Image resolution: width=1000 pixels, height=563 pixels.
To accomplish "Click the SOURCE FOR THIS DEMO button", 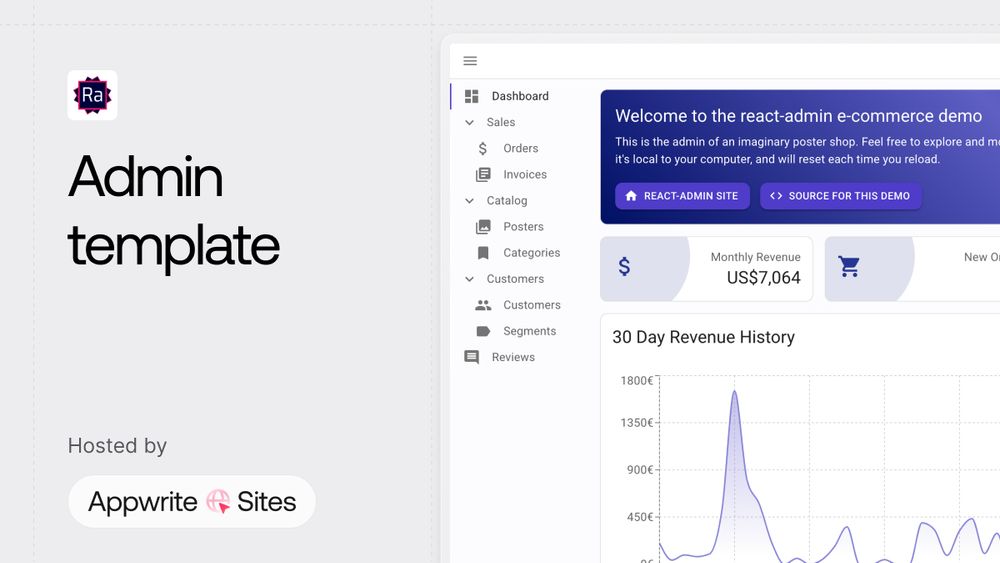I will pos(841,196).
